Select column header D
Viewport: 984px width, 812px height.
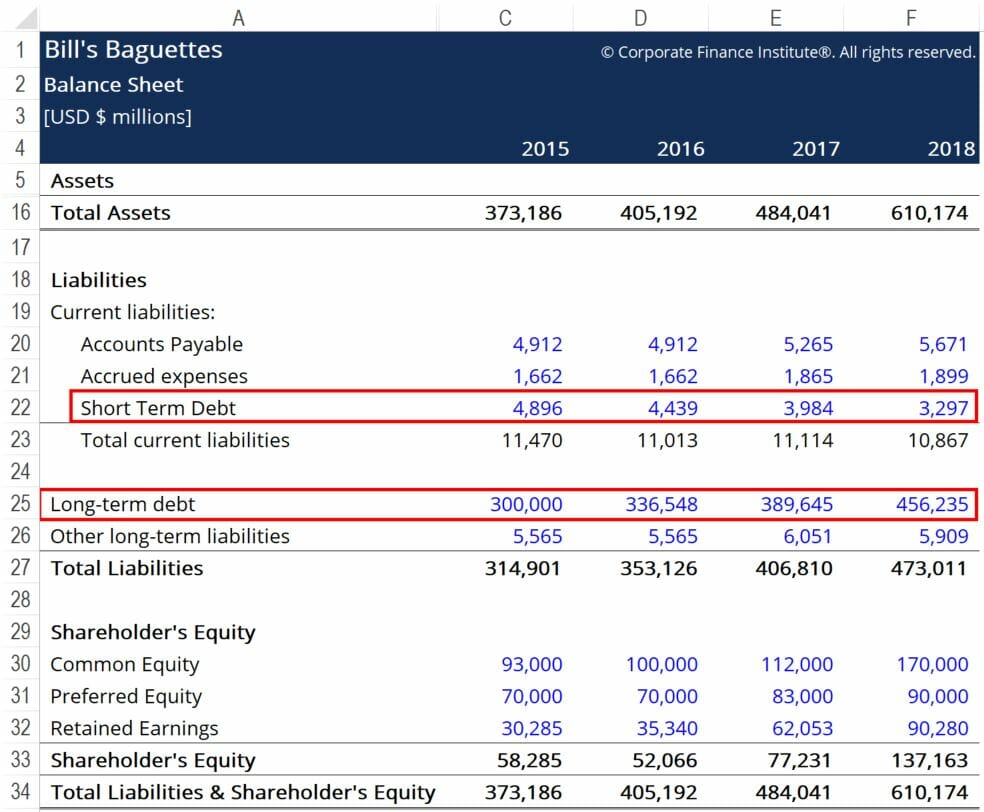(x=640, y=17)
